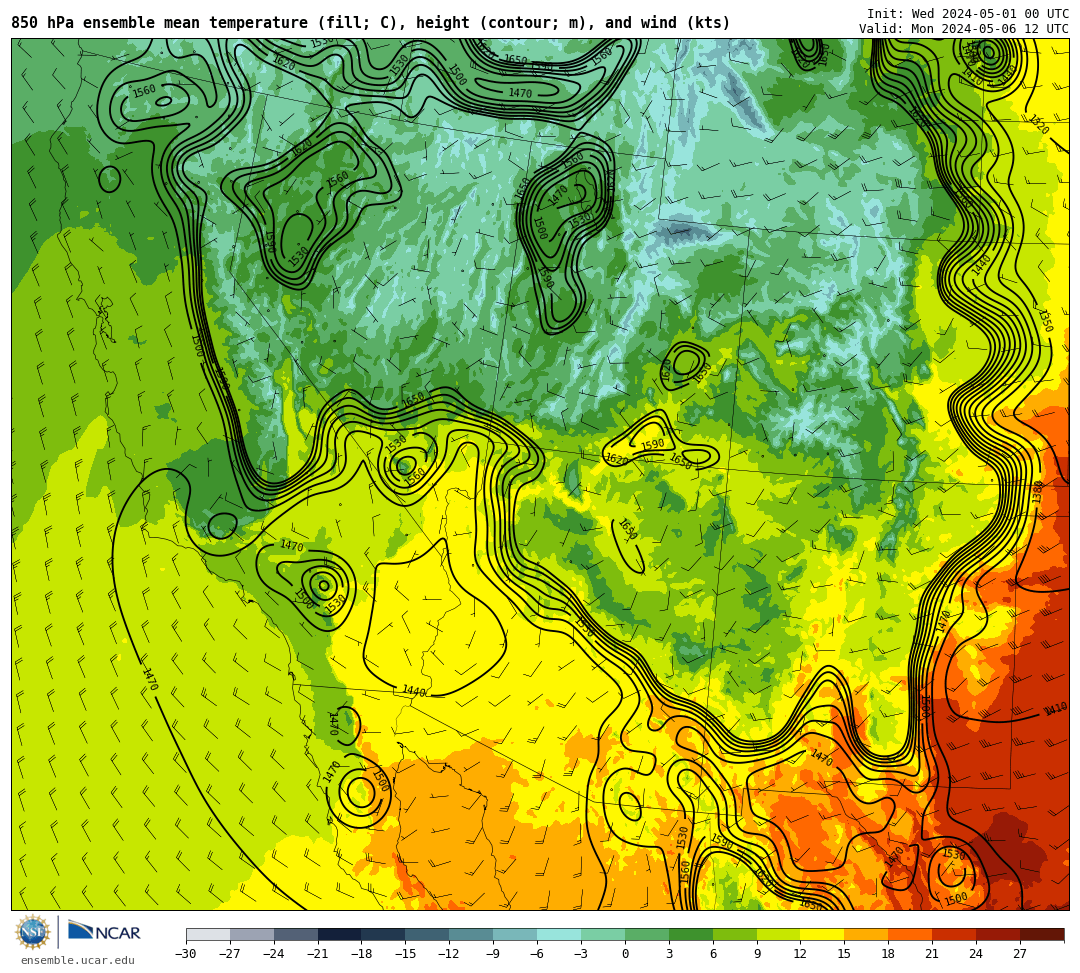
Task: Click the -6 colorbar tick label
Action: [x=537, y=954]
